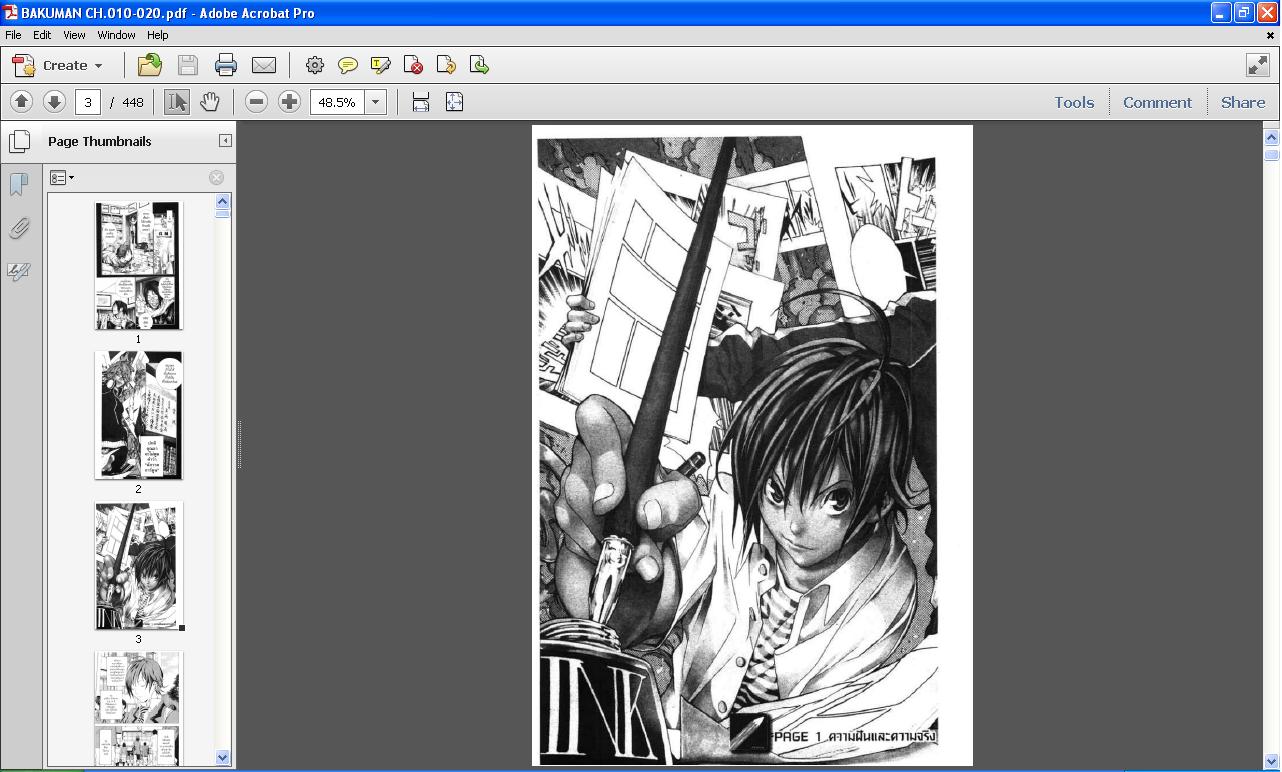Open the File menu

click(13, 35)
